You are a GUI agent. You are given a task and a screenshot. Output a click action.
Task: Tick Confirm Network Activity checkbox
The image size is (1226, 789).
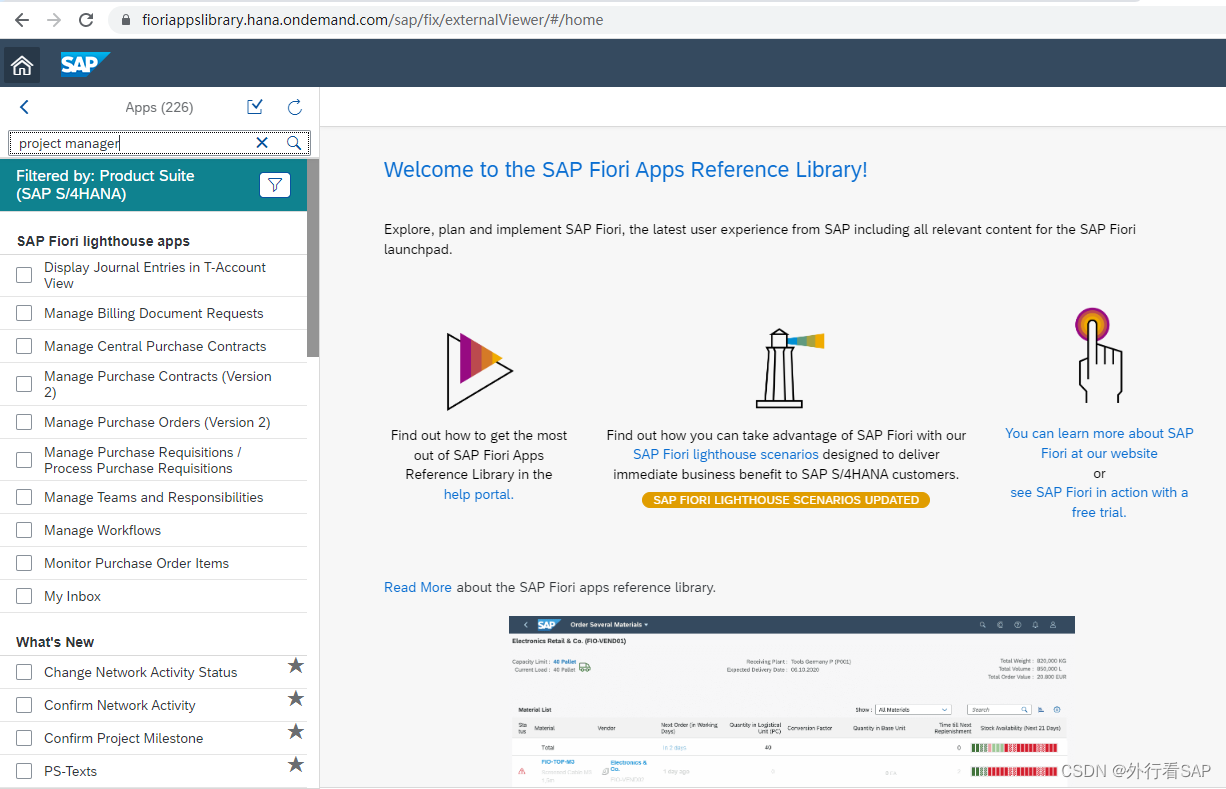coord(24,705)
